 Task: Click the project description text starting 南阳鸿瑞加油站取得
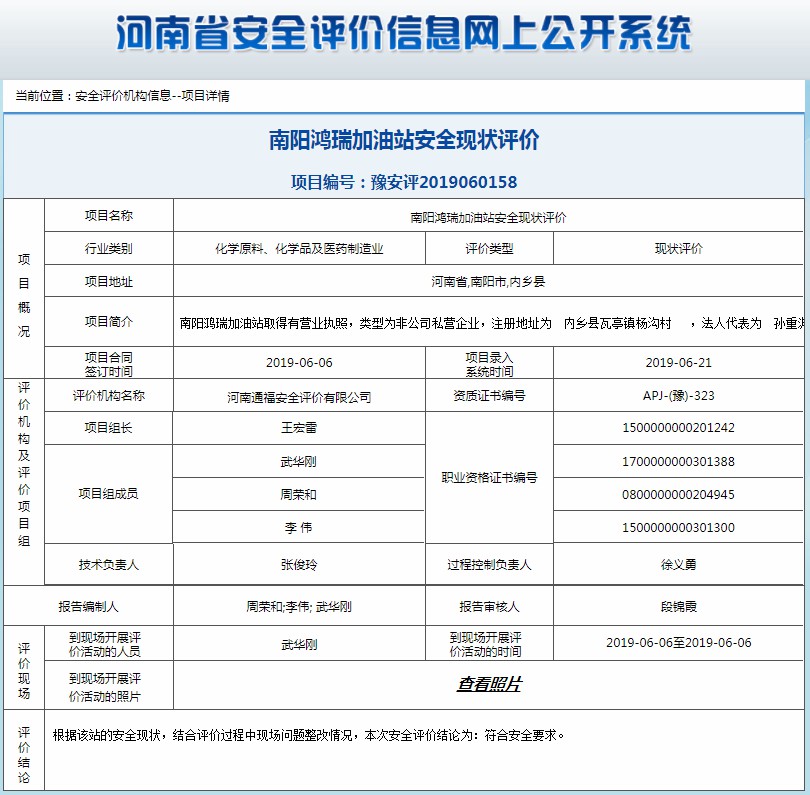491,323
